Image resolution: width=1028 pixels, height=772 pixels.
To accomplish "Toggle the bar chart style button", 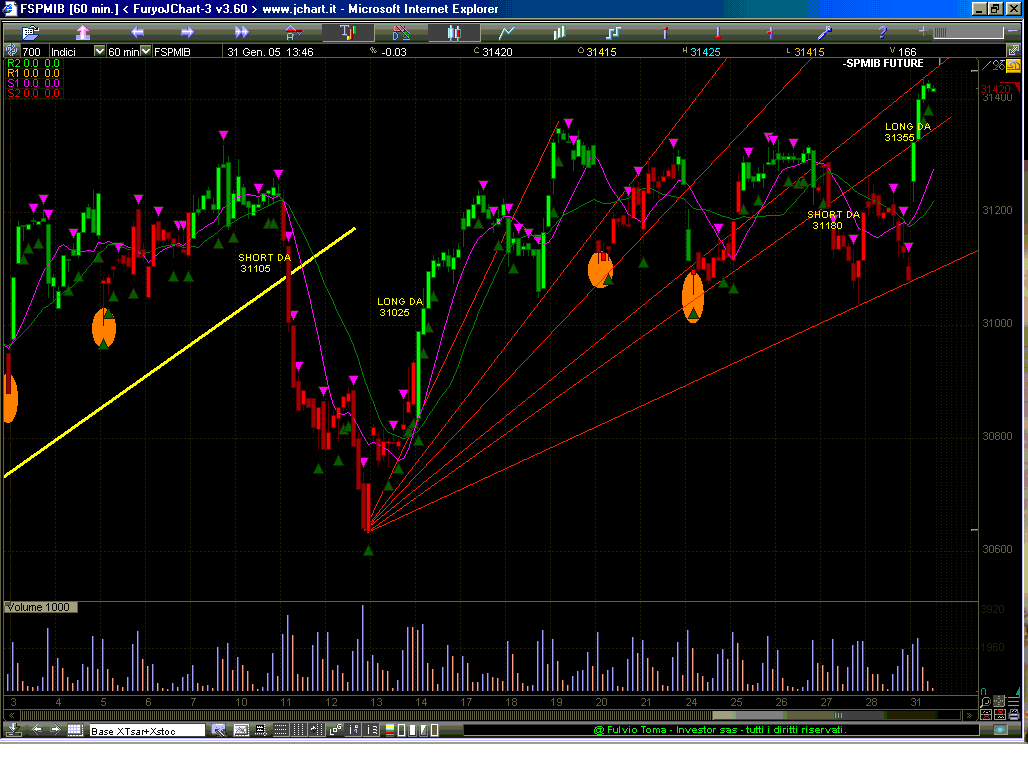I will coord(347,33).
